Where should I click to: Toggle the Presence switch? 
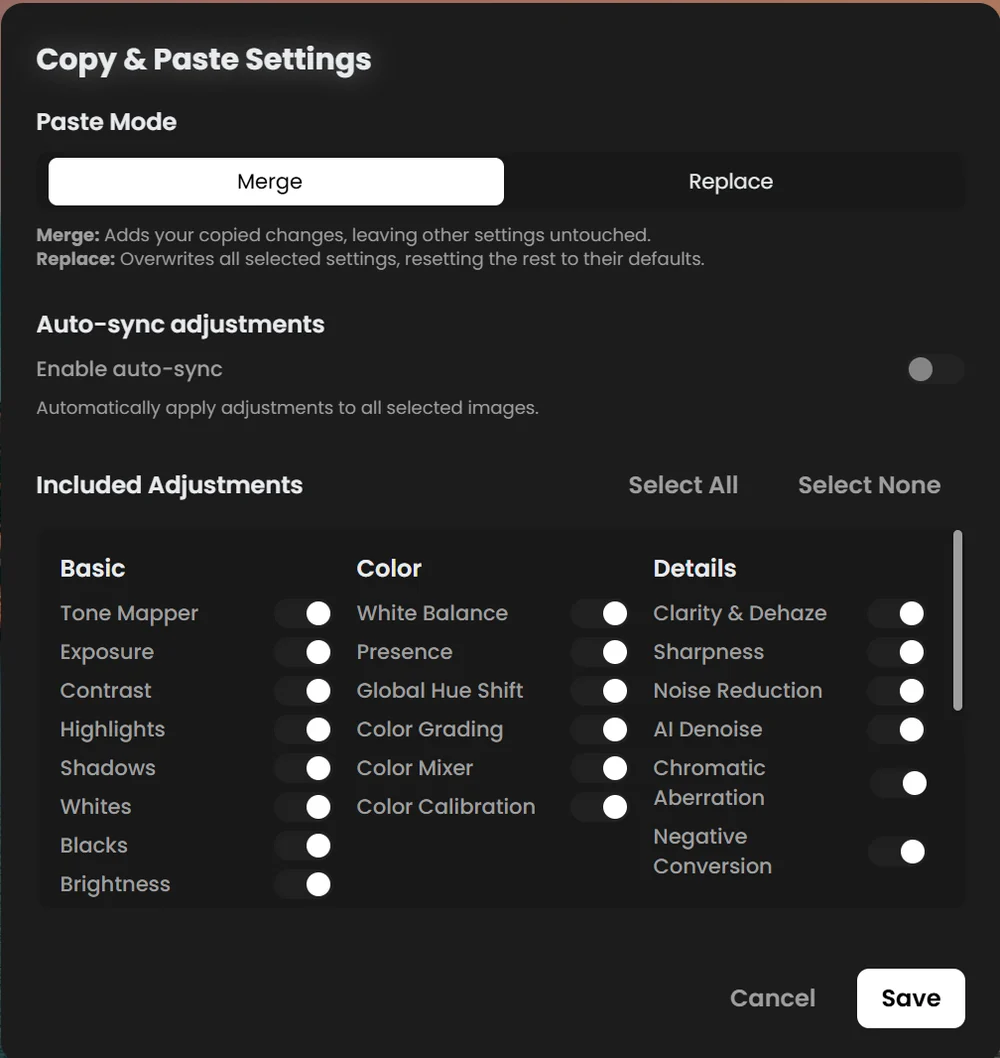pos(600,652)
